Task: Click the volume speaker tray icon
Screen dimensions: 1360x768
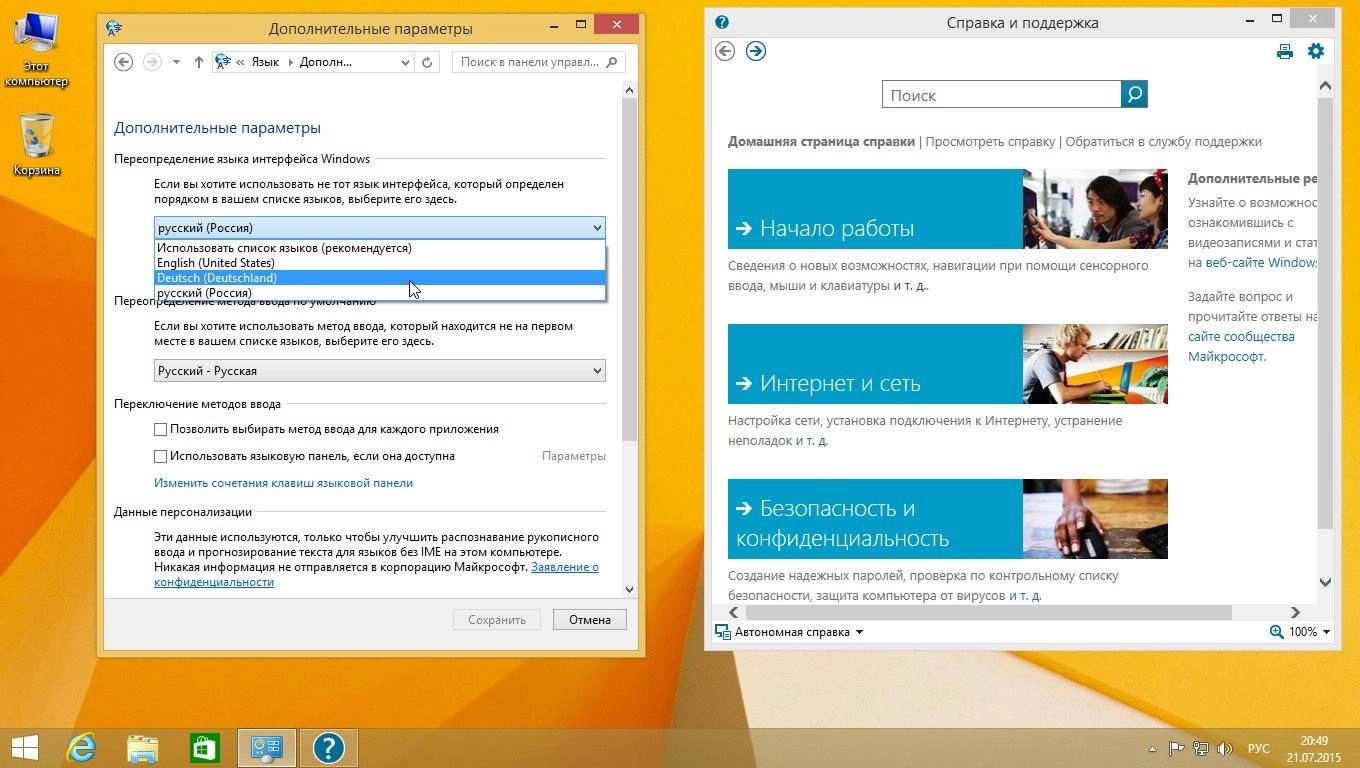Action: click(1224, 748)
